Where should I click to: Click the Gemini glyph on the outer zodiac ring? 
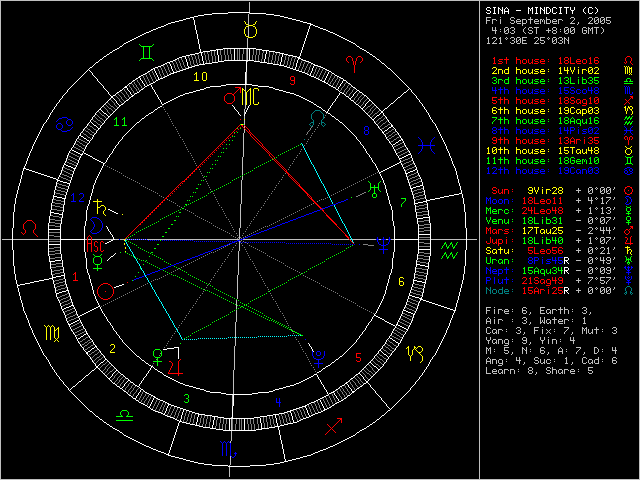[x=146, y=53]
